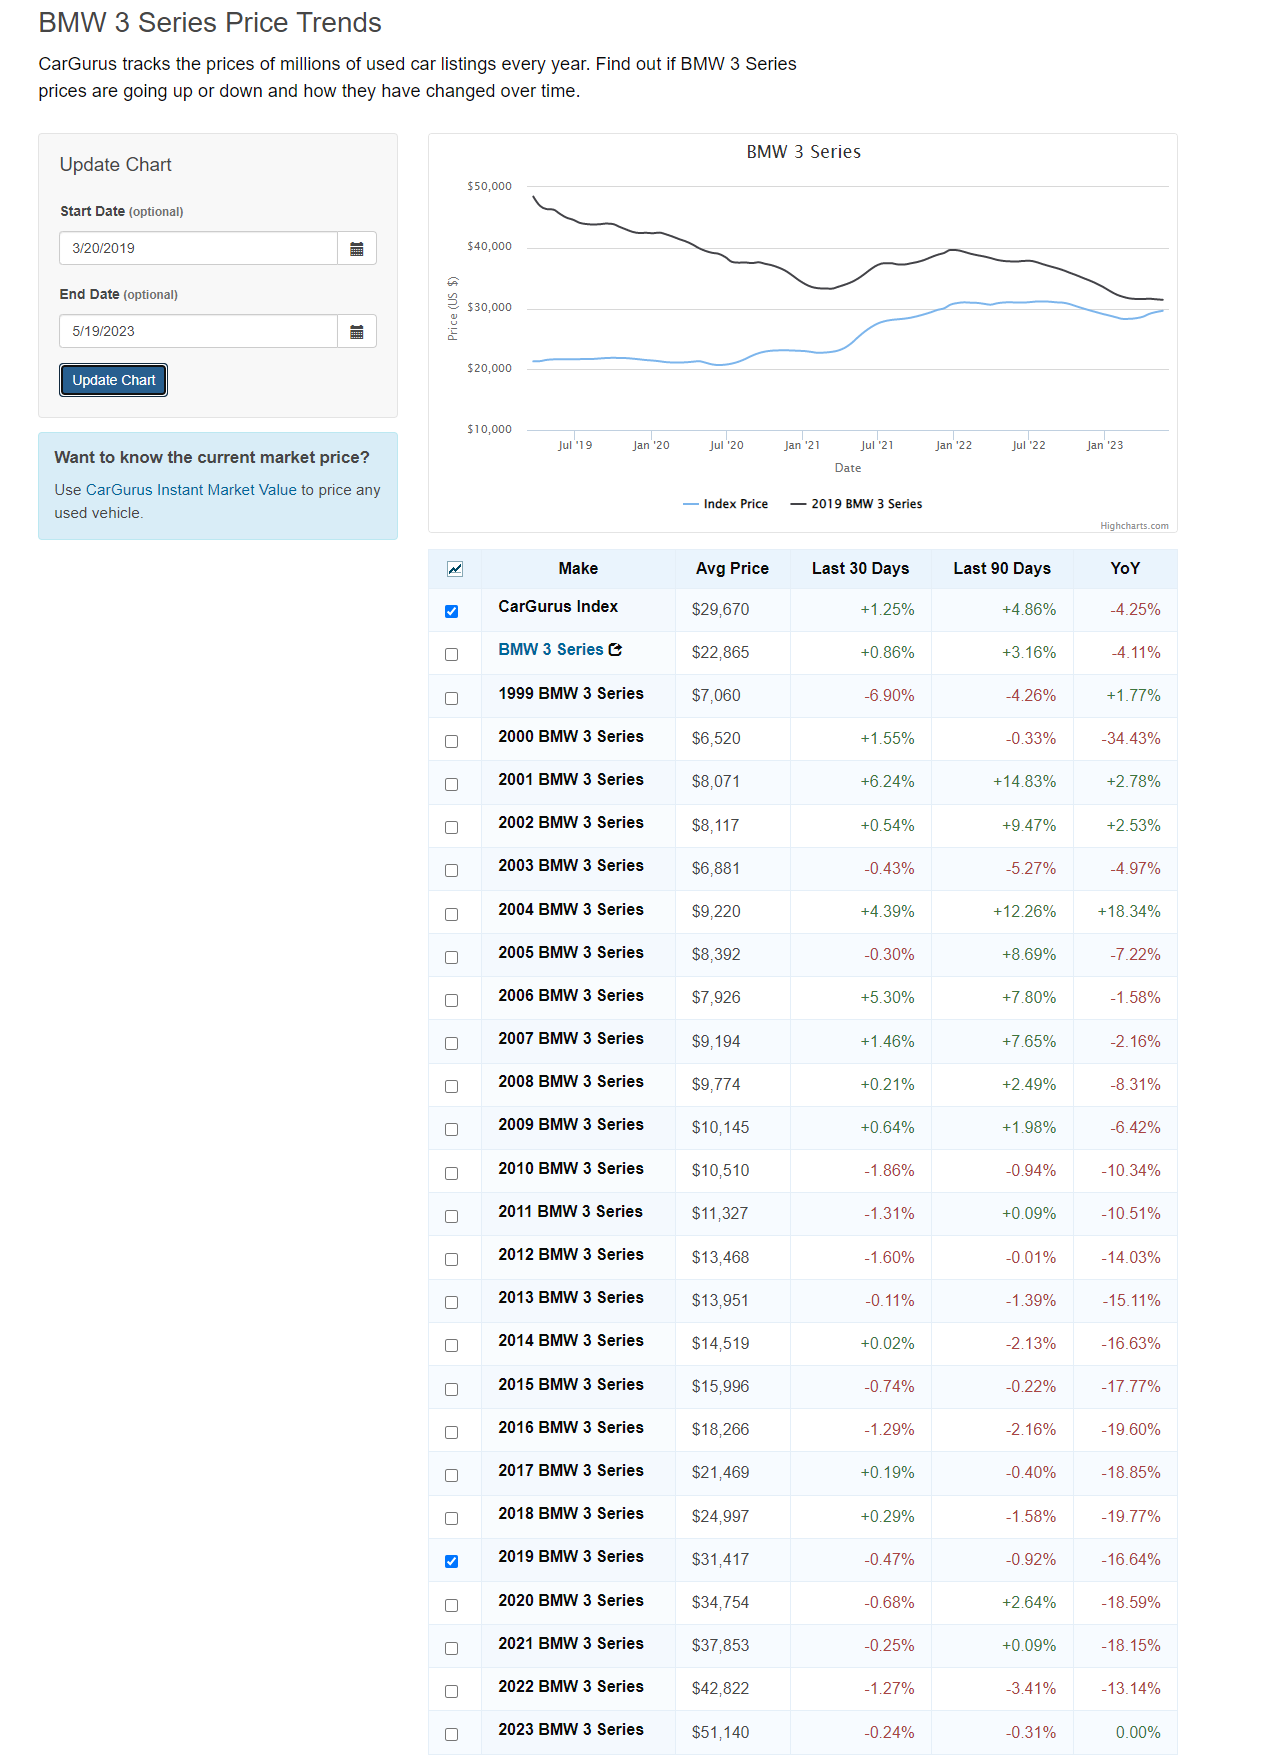Screen dimensions: 1276x1764
Task: Check the 2015 BMW 3 Series checkbox
Action: pyautogui.click(x=452, y=1389)
